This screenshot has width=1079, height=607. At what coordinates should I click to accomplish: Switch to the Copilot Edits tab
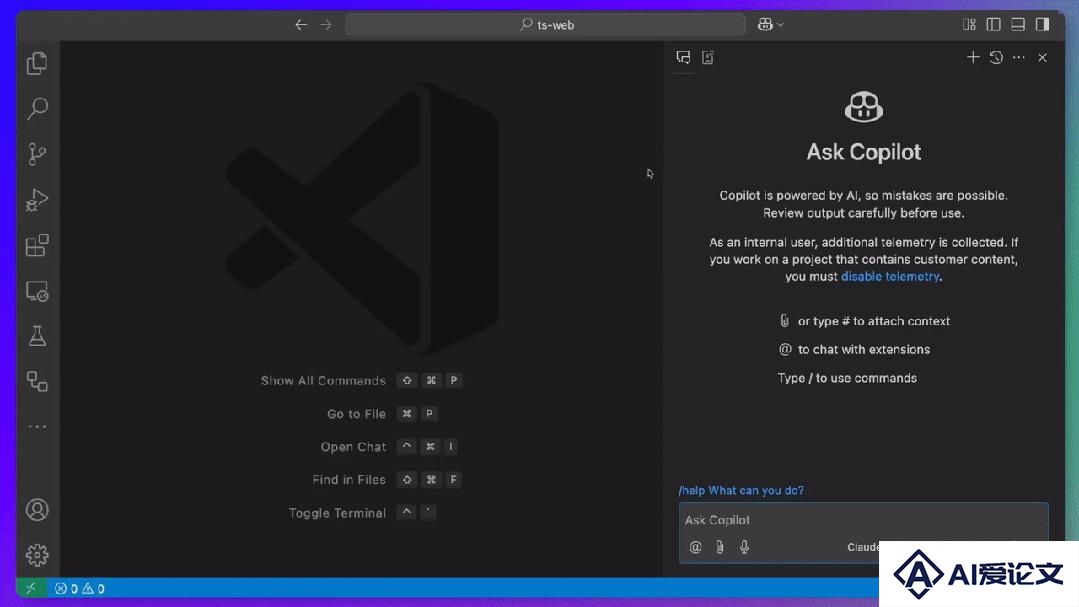[x=707, y=57]
